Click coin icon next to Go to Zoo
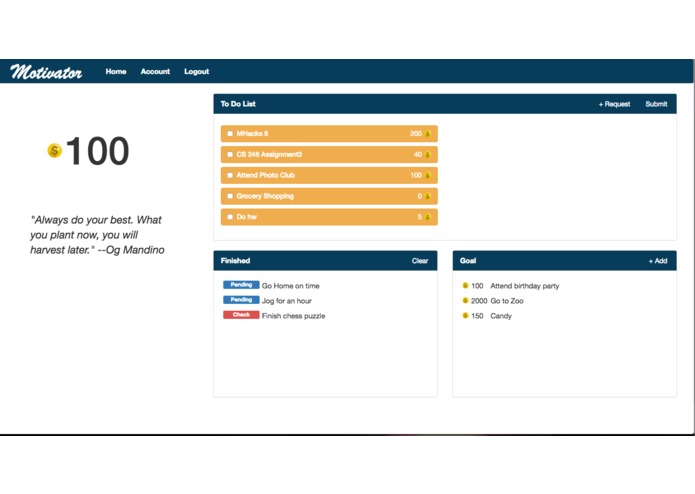Viewport: 695px width, 494px height. tap(465, 301)
